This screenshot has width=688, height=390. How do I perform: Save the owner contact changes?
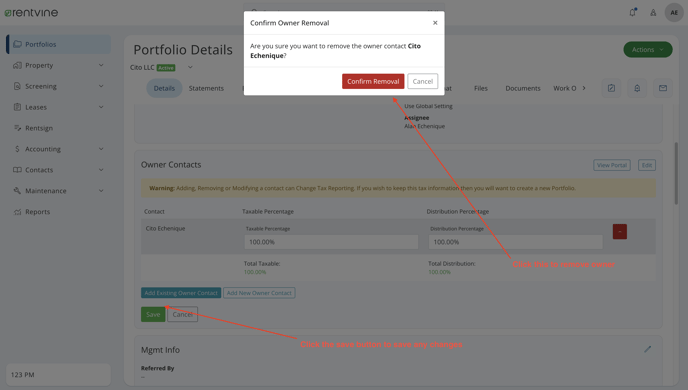pyautogui.click(x=153, y=314)
